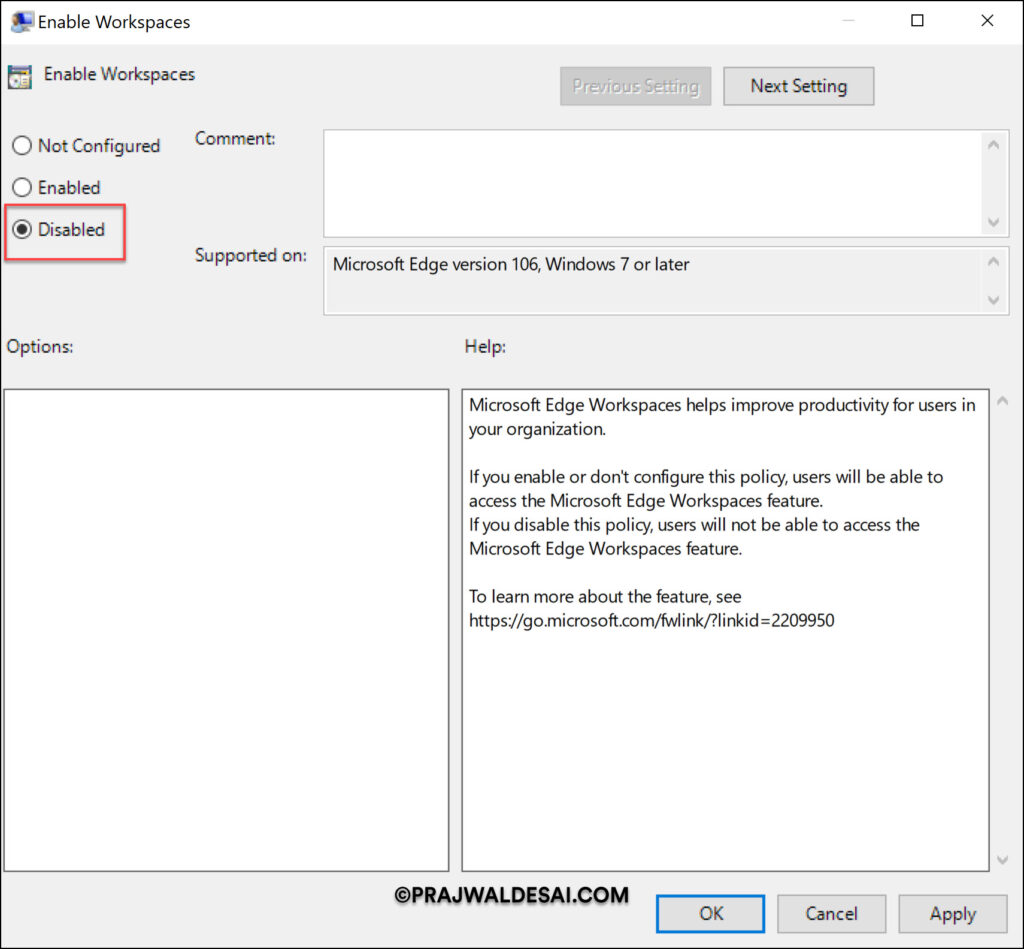This screenshot has height=949, width=1024.
Task: Click the Cancel button
Action: coord(831,913)
